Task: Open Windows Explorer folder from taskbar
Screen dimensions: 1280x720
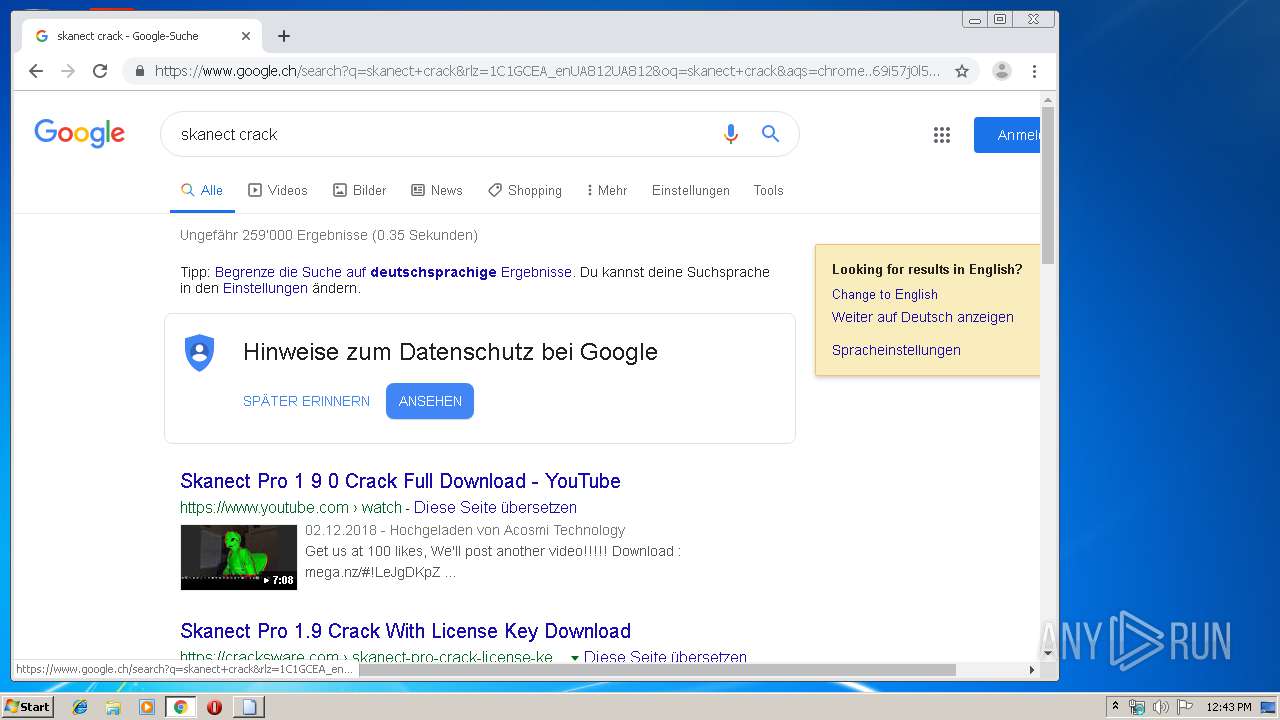Action: click(113, 707)
